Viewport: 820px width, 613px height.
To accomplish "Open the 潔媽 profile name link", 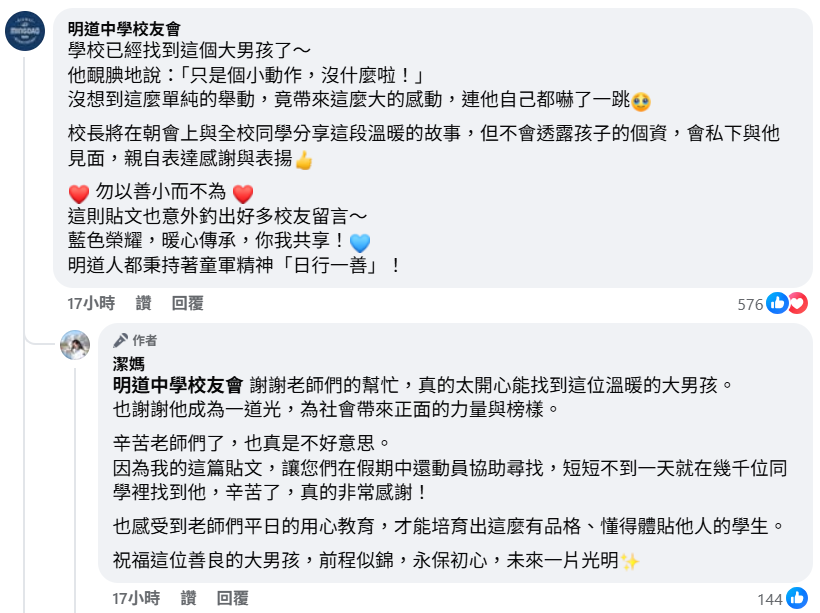I will click(128, 365).
